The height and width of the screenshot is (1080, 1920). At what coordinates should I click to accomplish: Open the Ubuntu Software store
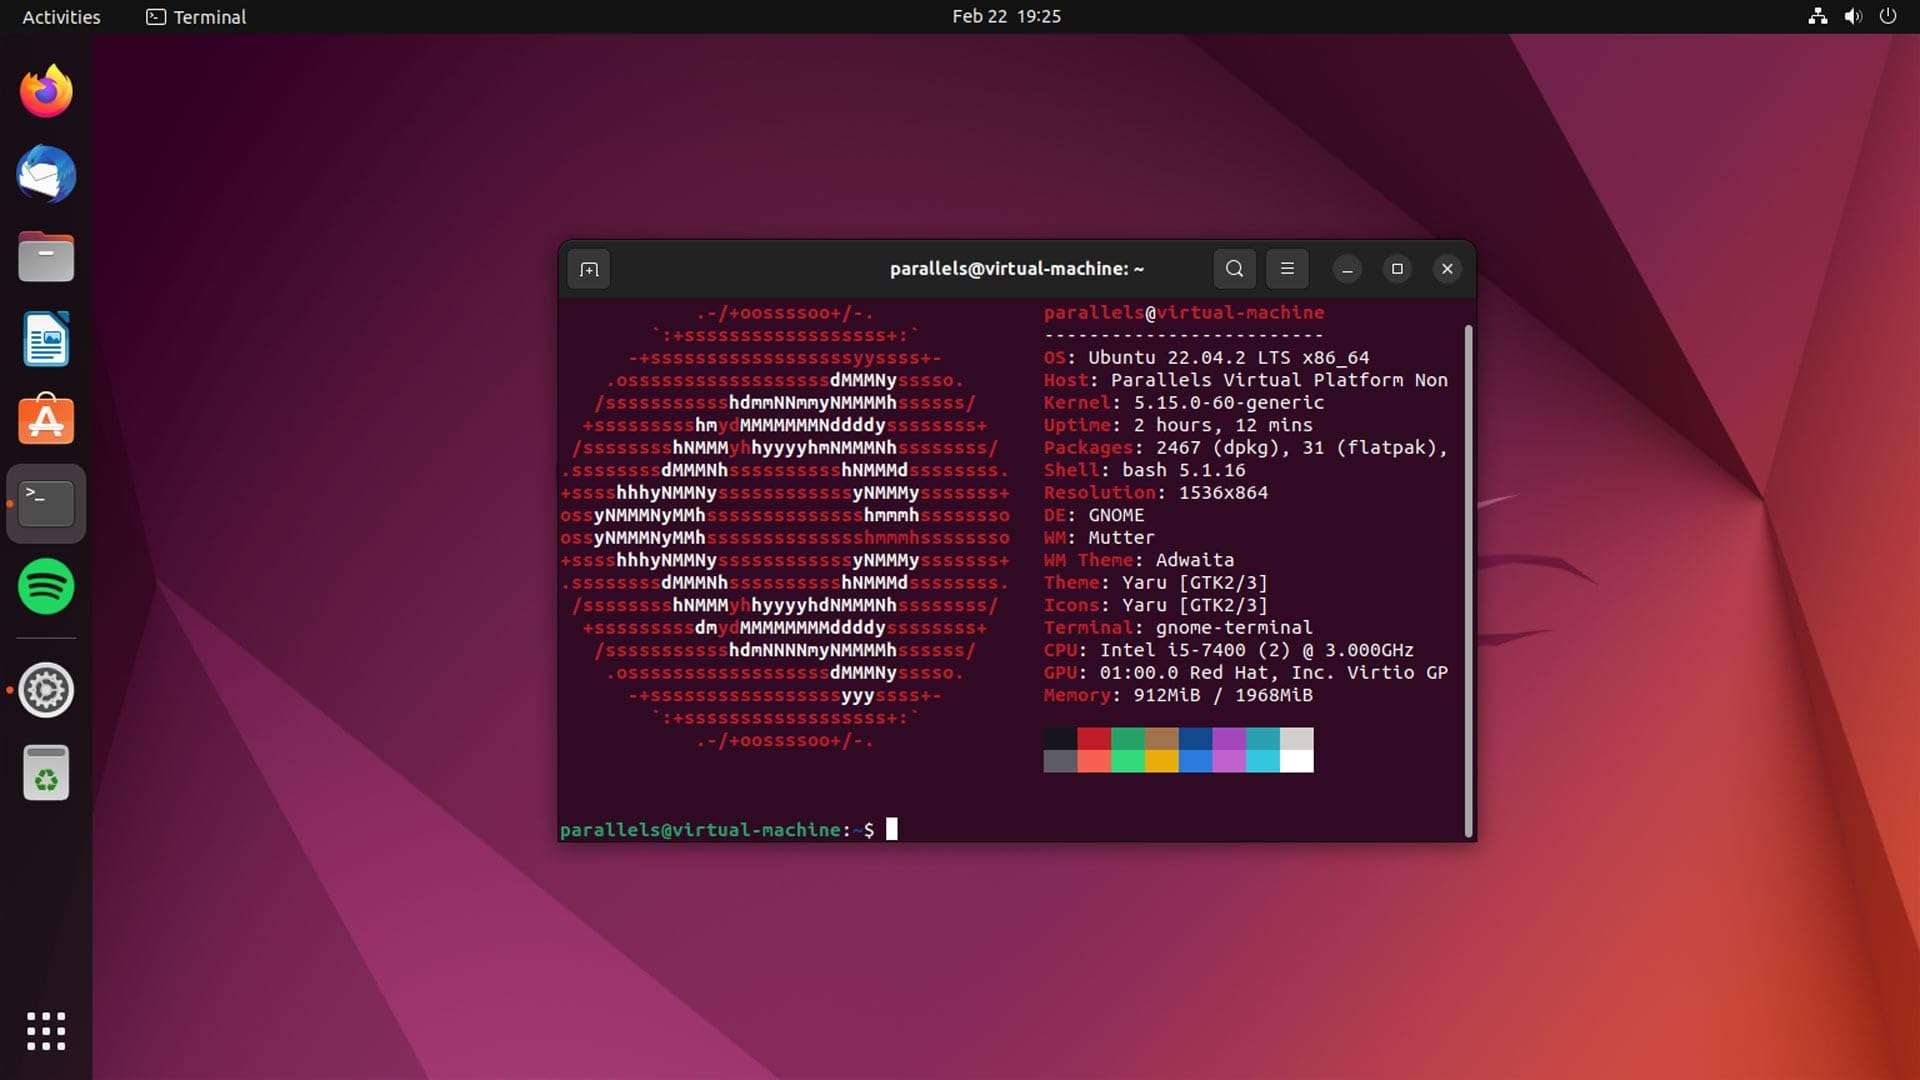[45, 420]
